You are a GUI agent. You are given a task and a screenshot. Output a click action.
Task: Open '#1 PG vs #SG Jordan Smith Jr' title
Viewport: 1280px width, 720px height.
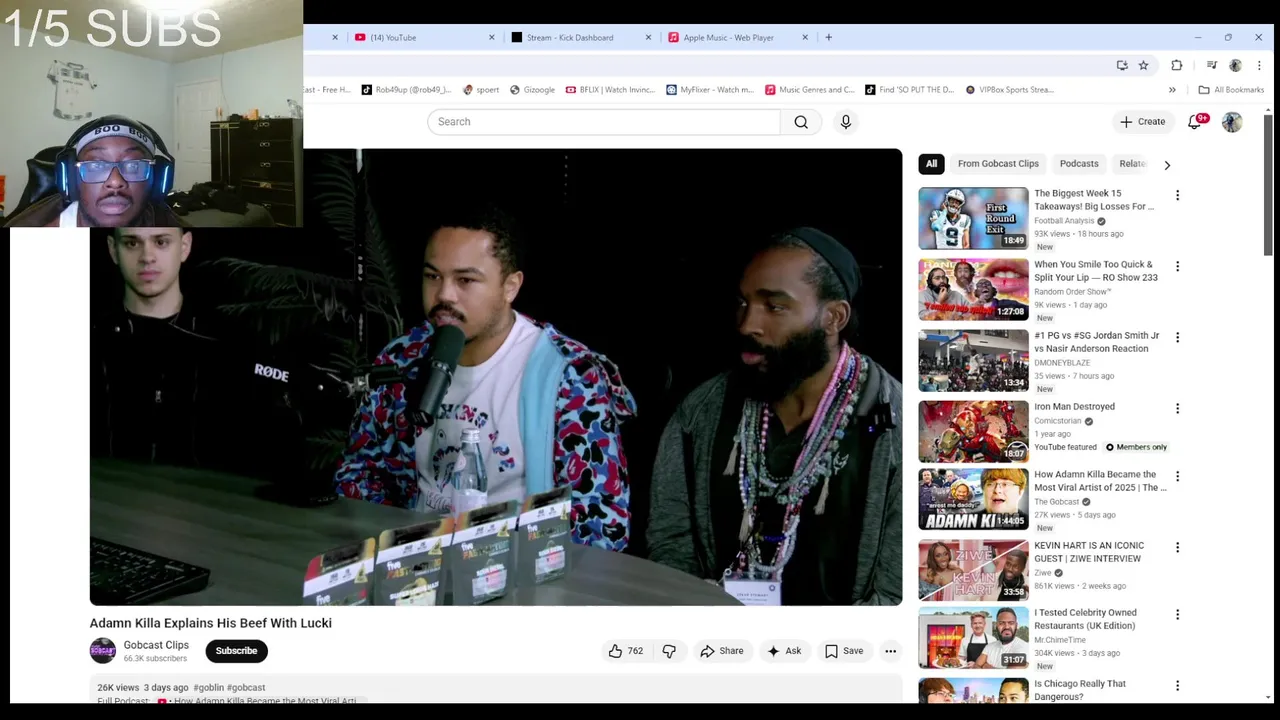[1097, 342]
